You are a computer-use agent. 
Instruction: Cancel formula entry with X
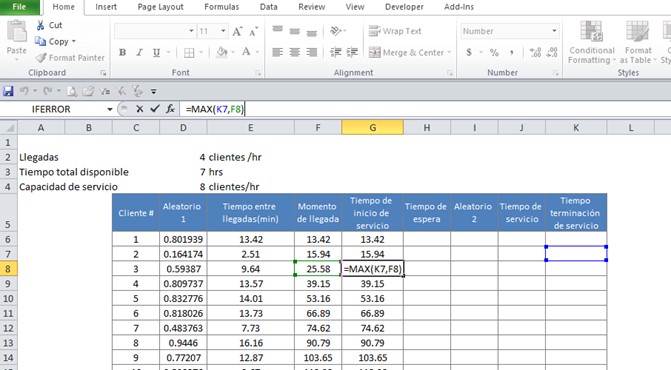(x=140, y=109)
